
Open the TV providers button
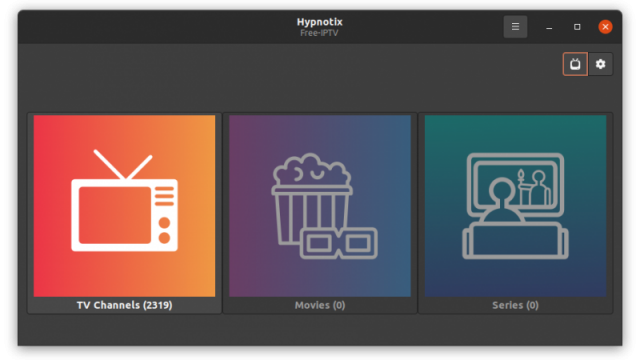pos(575,64)
